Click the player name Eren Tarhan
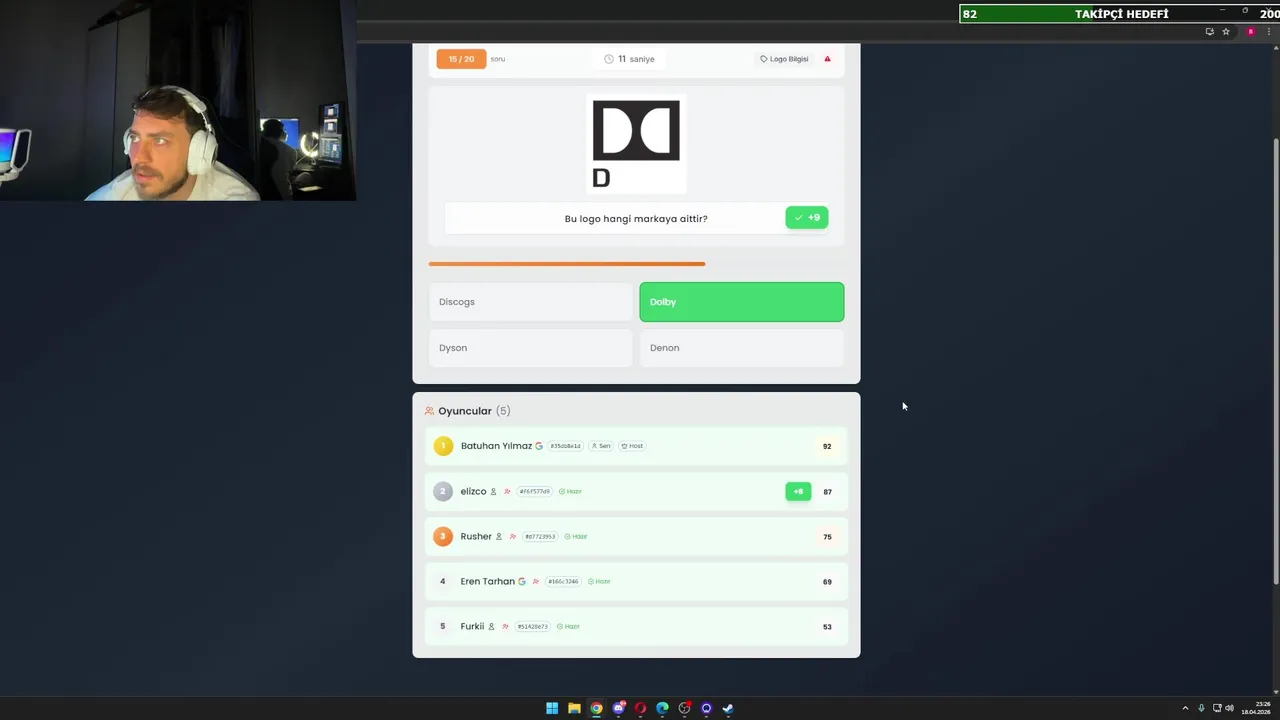Screen dimensions: 1280x720 coord(487,581)
